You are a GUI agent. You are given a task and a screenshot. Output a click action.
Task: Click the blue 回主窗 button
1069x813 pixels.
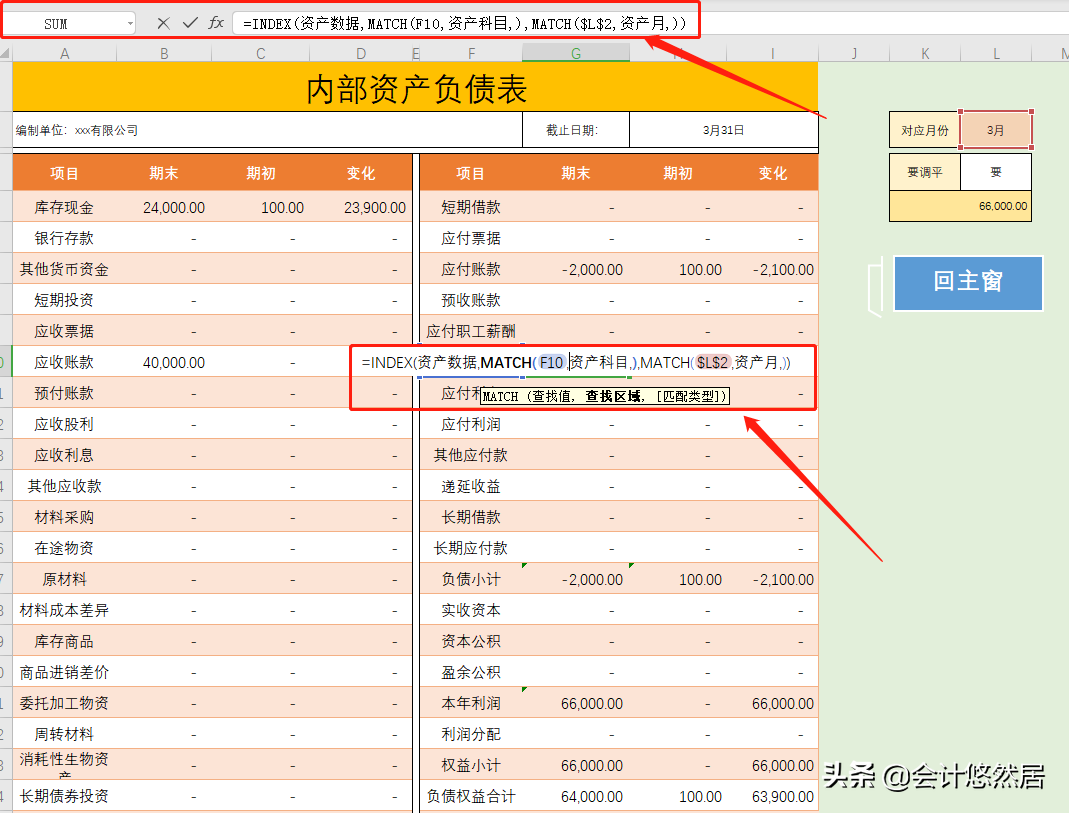coord(966,283)
